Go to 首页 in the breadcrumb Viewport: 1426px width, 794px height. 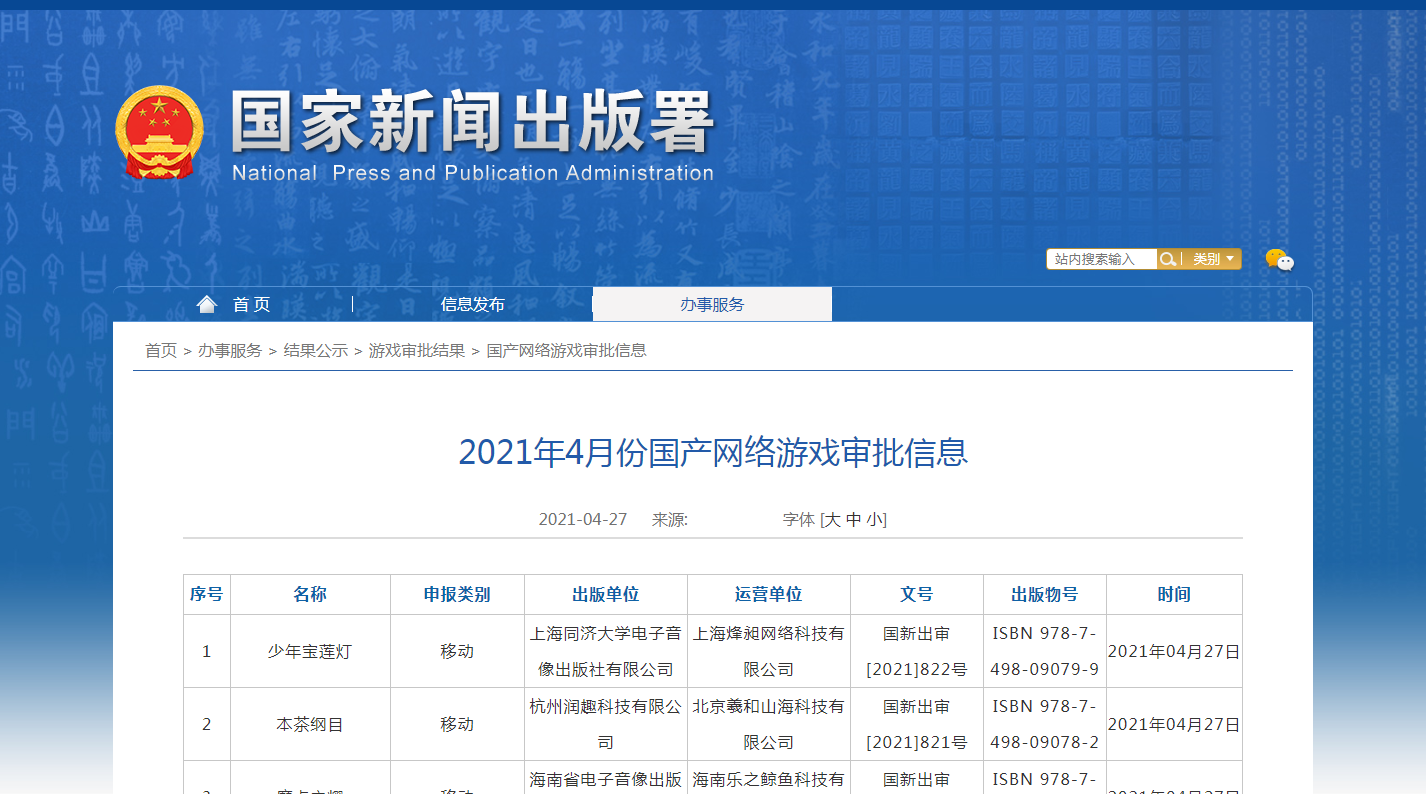pos(160,350)
